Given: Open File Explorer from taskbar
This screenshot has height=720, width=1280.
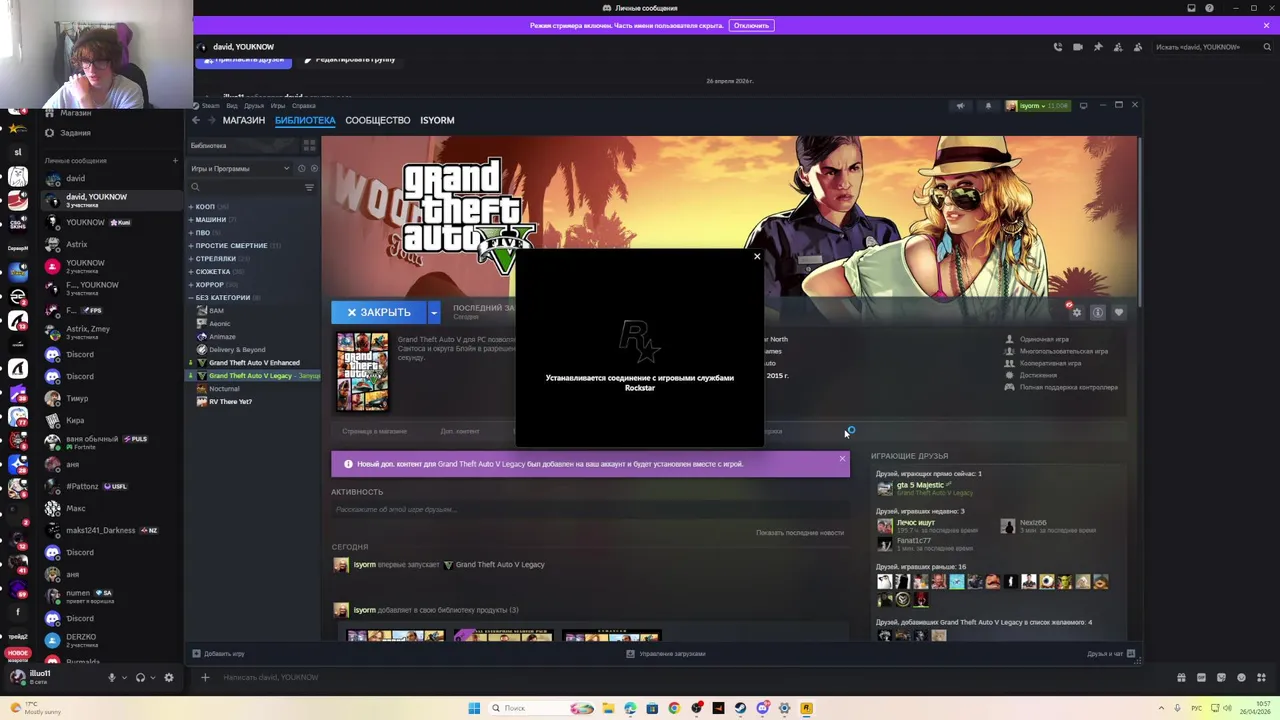Looking at the screenshot, I should [608, 708].
